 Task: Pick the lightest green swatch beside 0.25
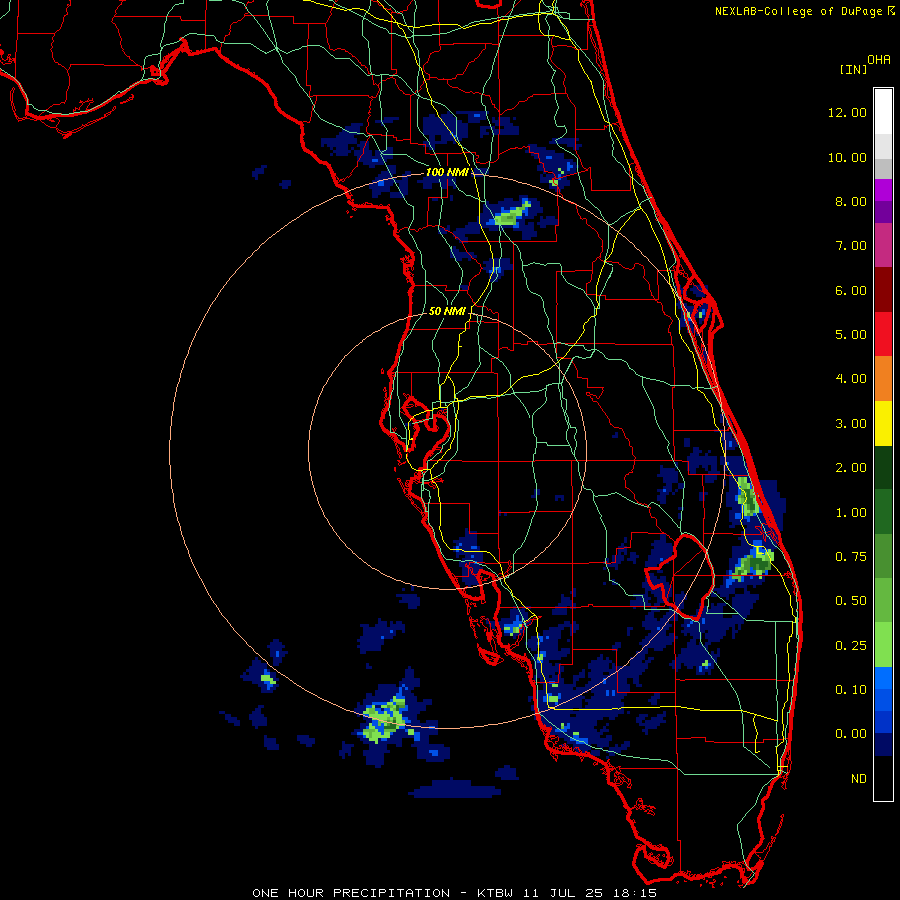tap(883, 645)
